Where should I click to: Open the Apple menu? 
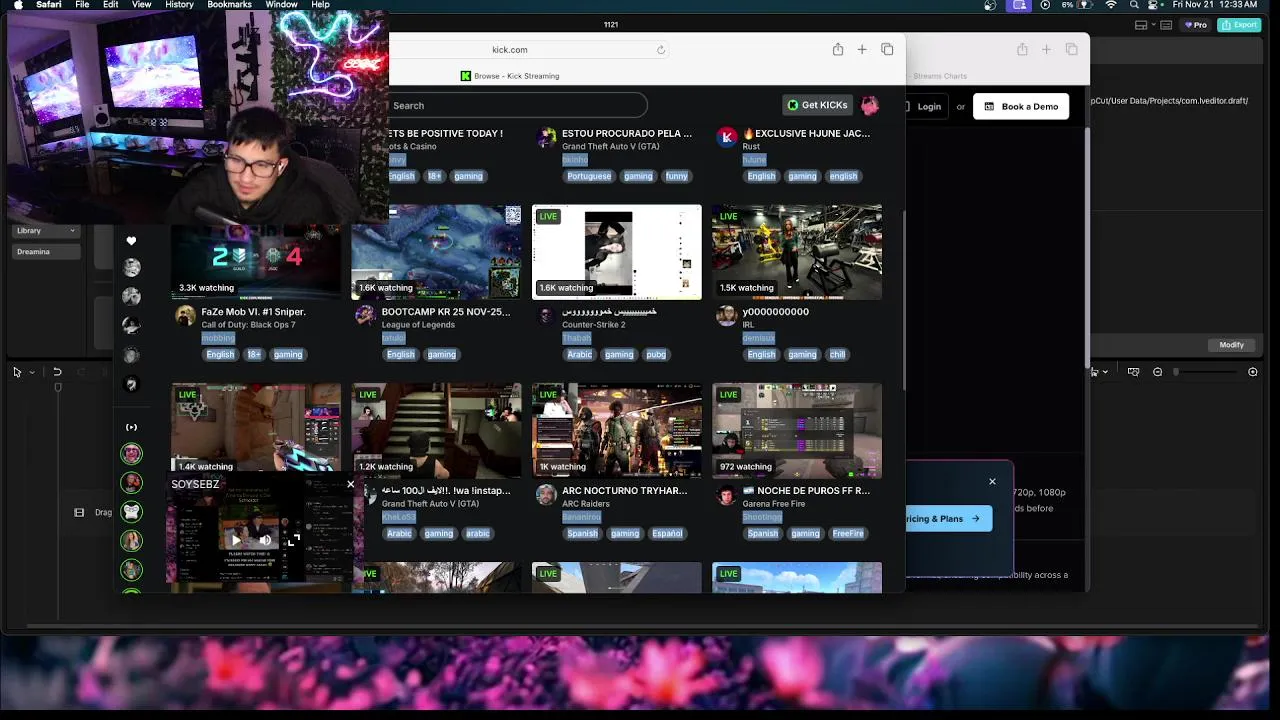coord(17,5)
